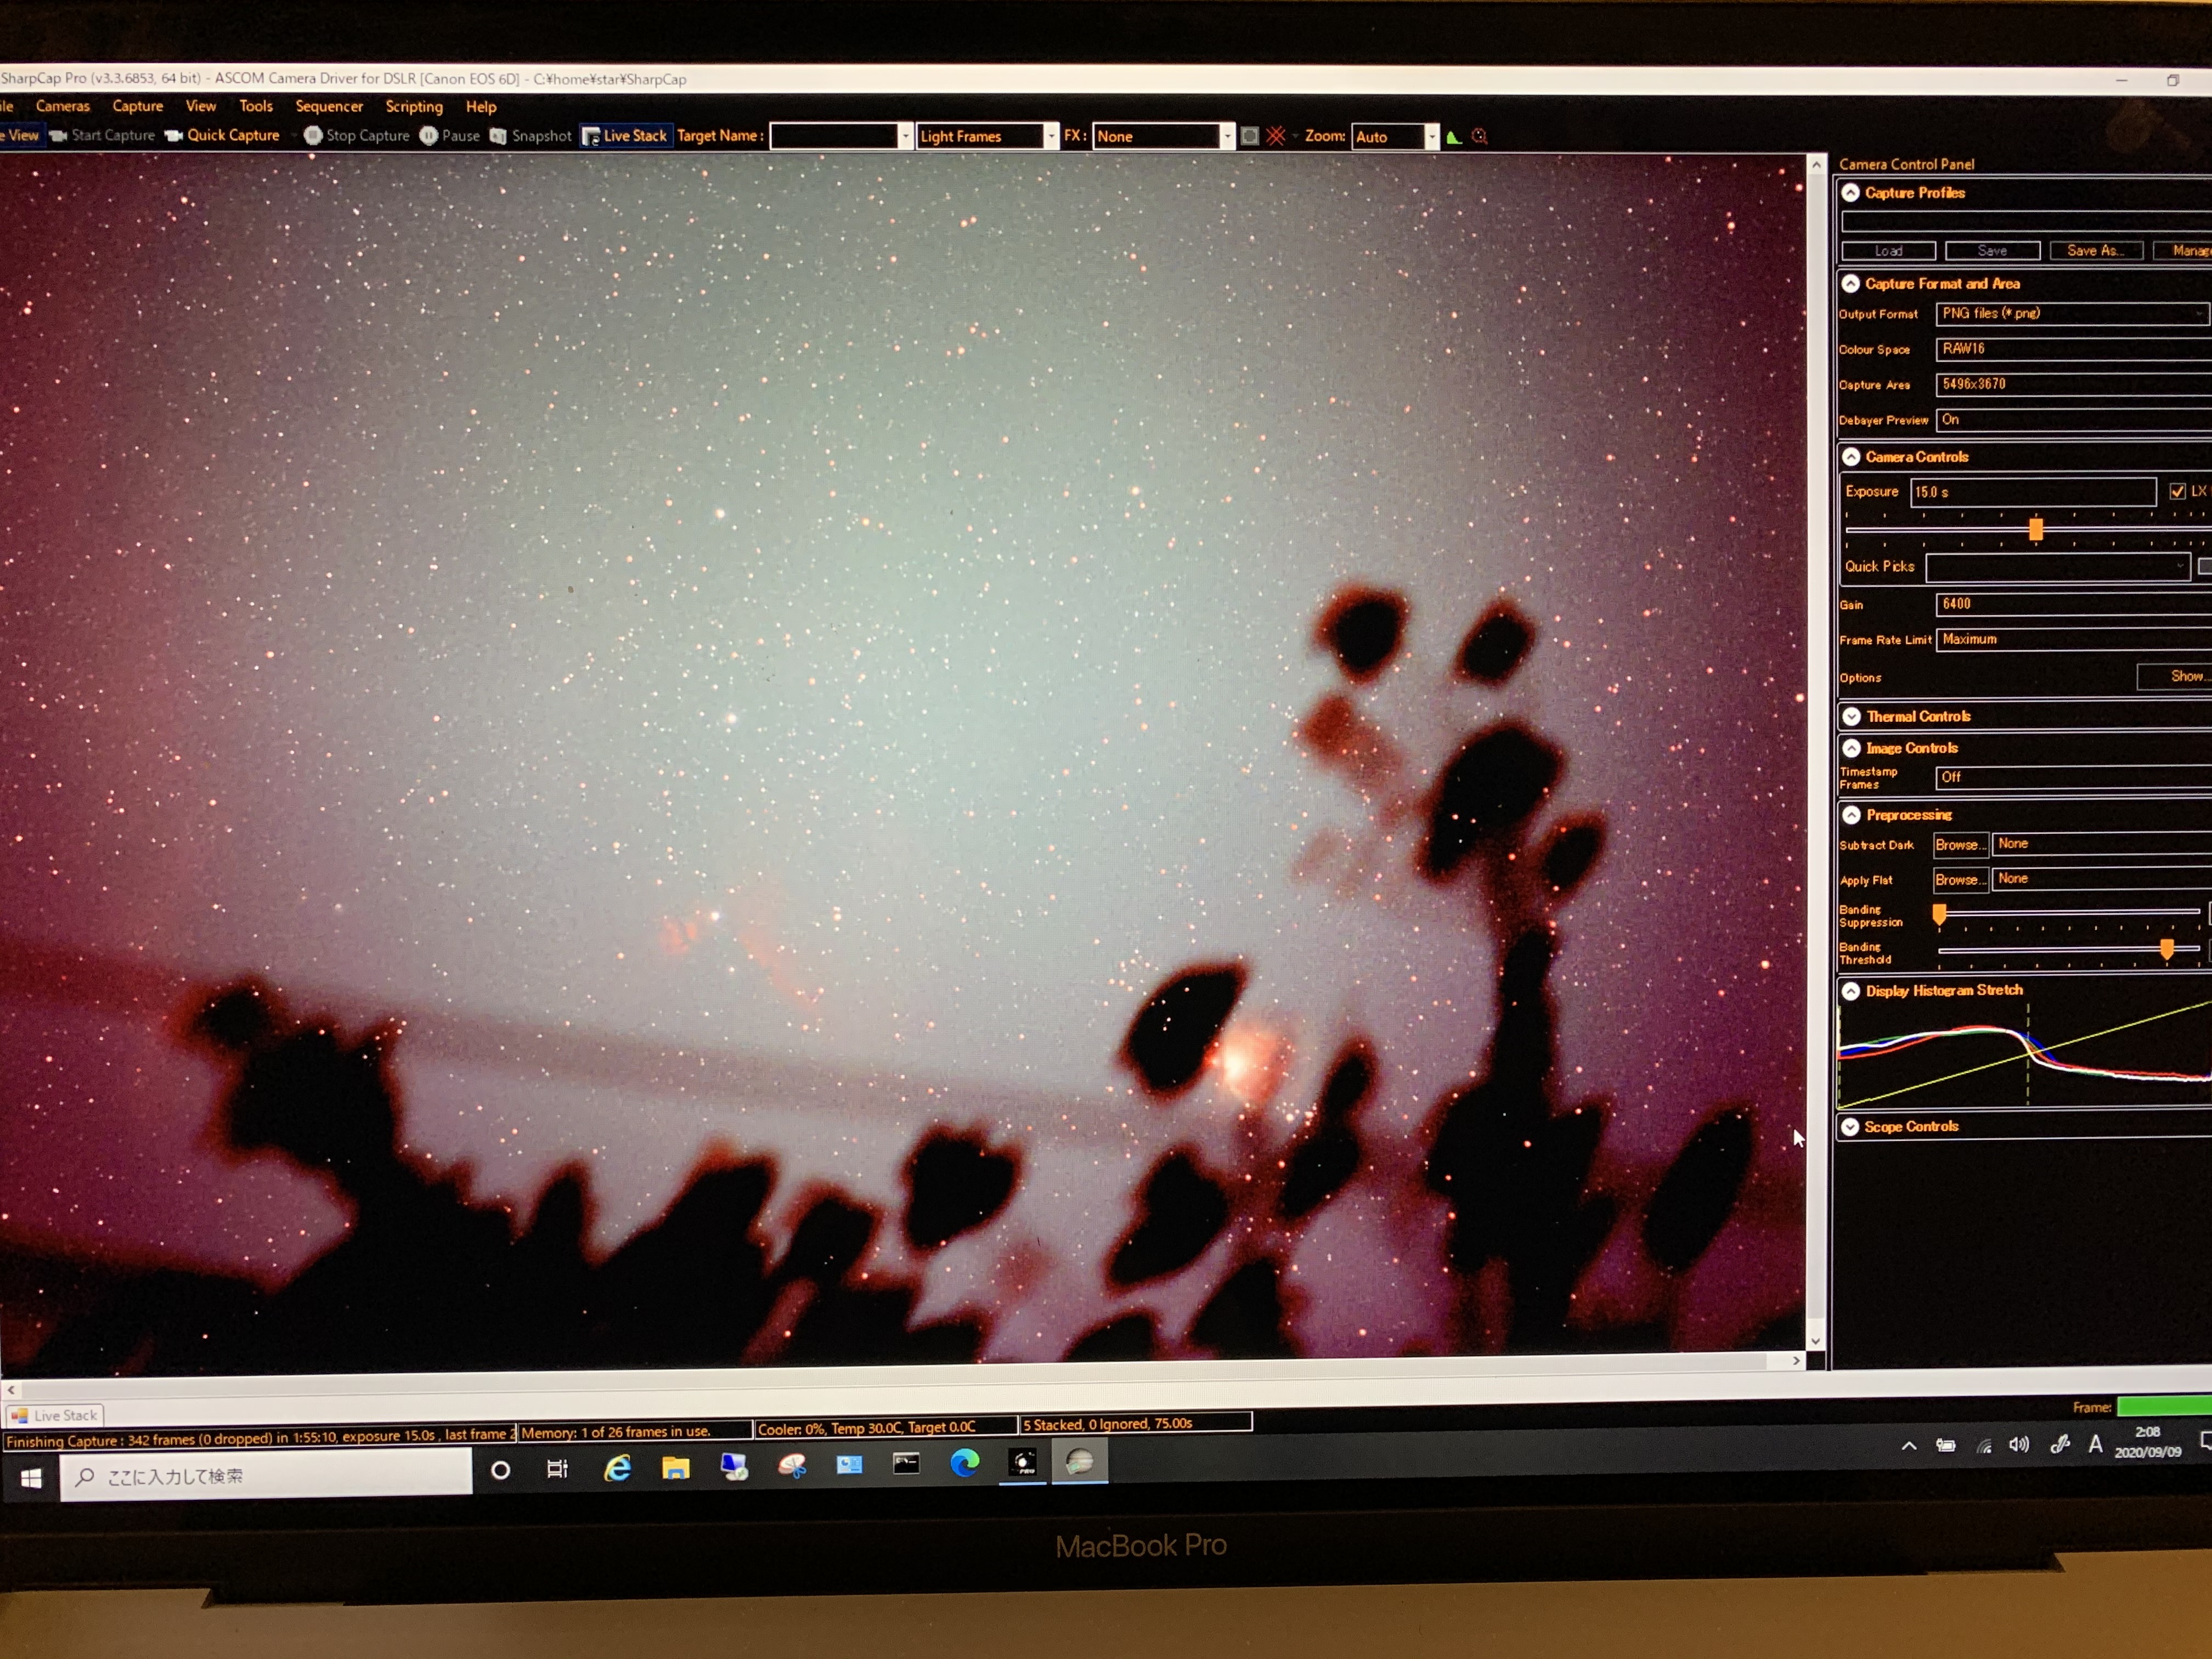2212x1659 pixels.
Task: Open Microsoft Edge from the taskbar
Action: (965, 1463)
